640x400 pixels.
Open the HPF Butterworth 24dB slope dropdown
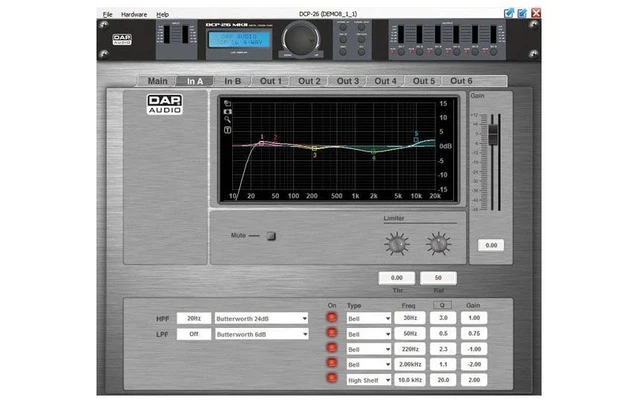(261, 318)
